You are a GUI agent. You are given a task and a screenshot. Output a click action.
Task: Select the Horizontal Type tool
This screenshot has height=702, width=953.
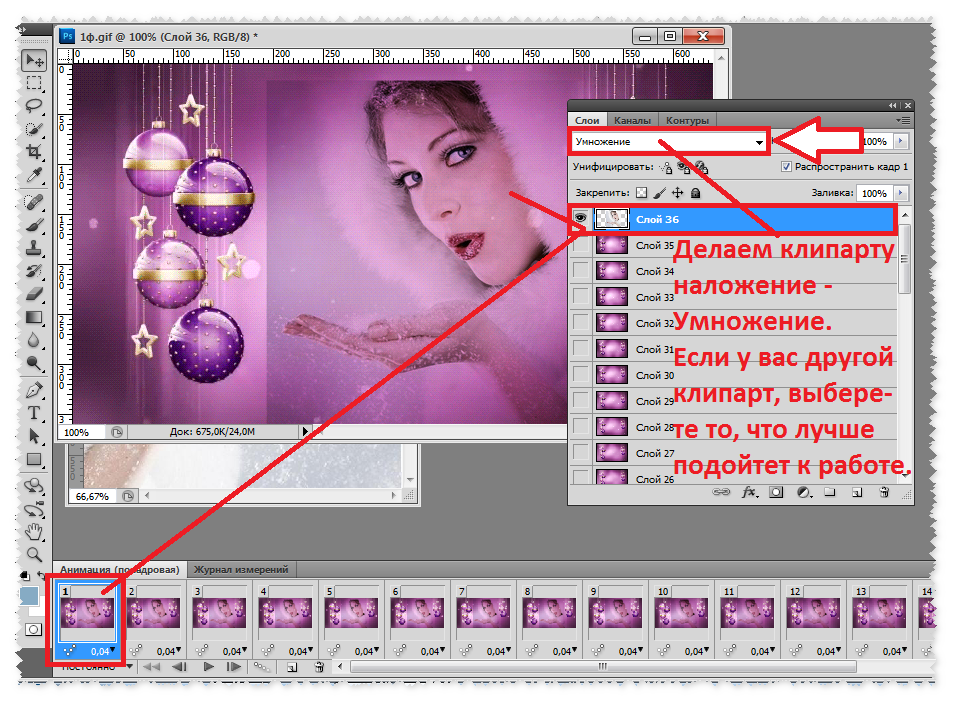click(34, 413)
